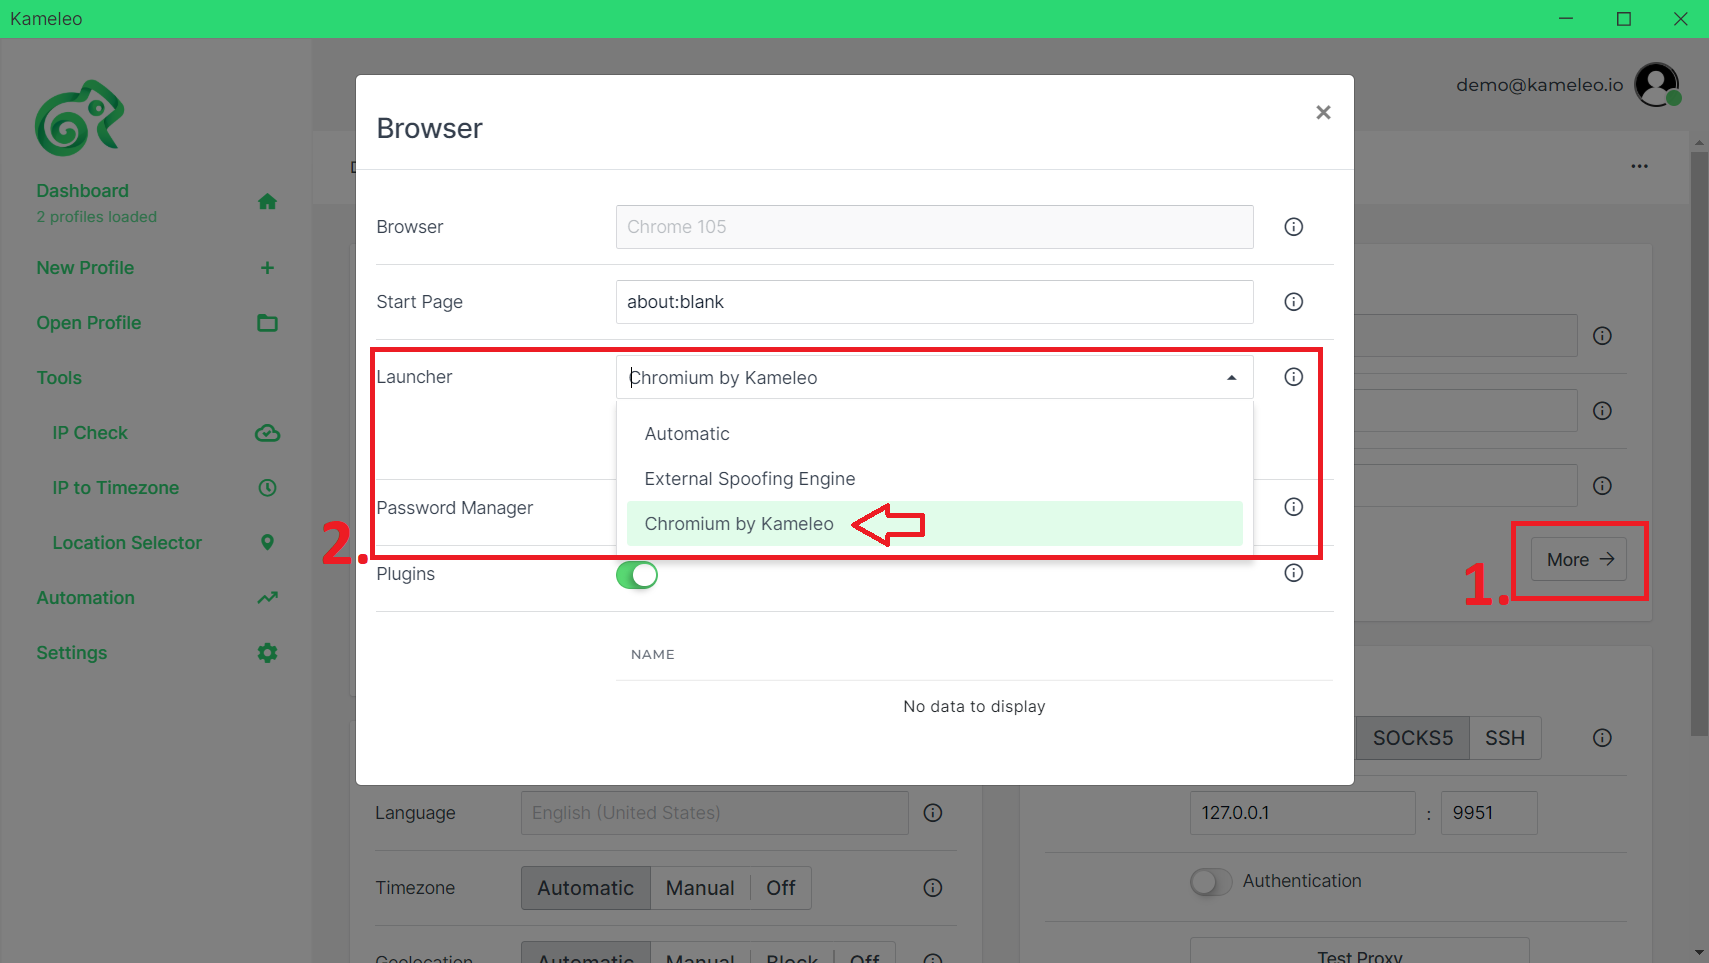The image size is (1709, 963).
Task: Show info for proxy type SOCKS5/SSH
Action: click(1602, 738)
